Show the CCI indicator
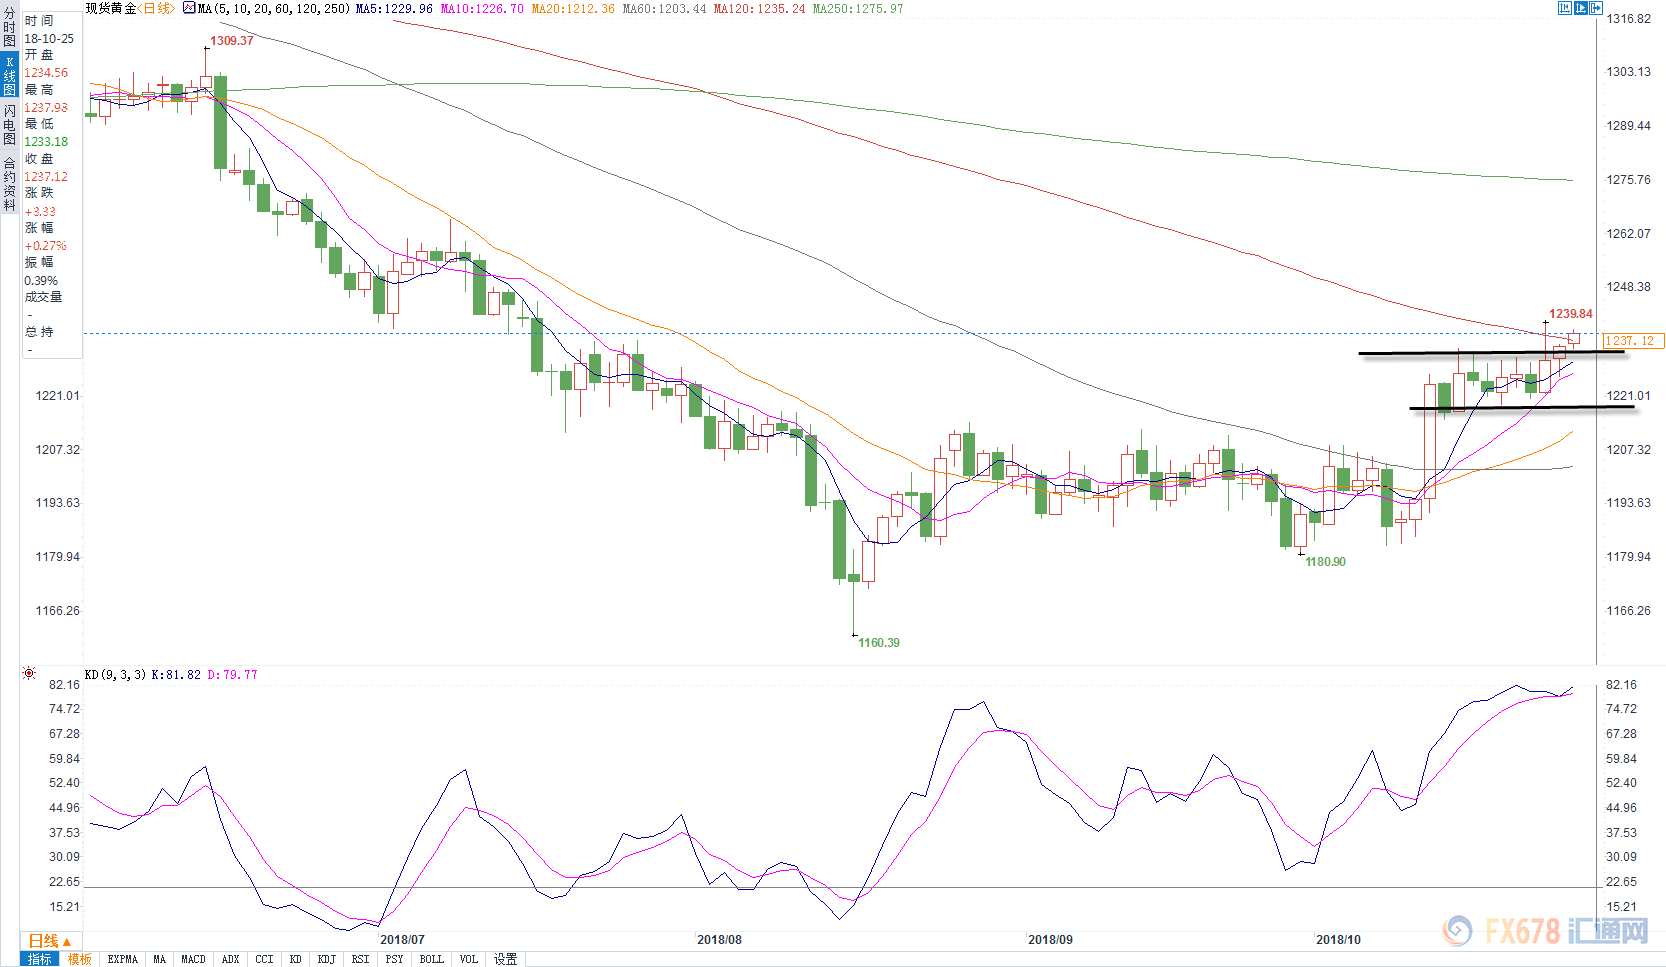 coord(264,959)
